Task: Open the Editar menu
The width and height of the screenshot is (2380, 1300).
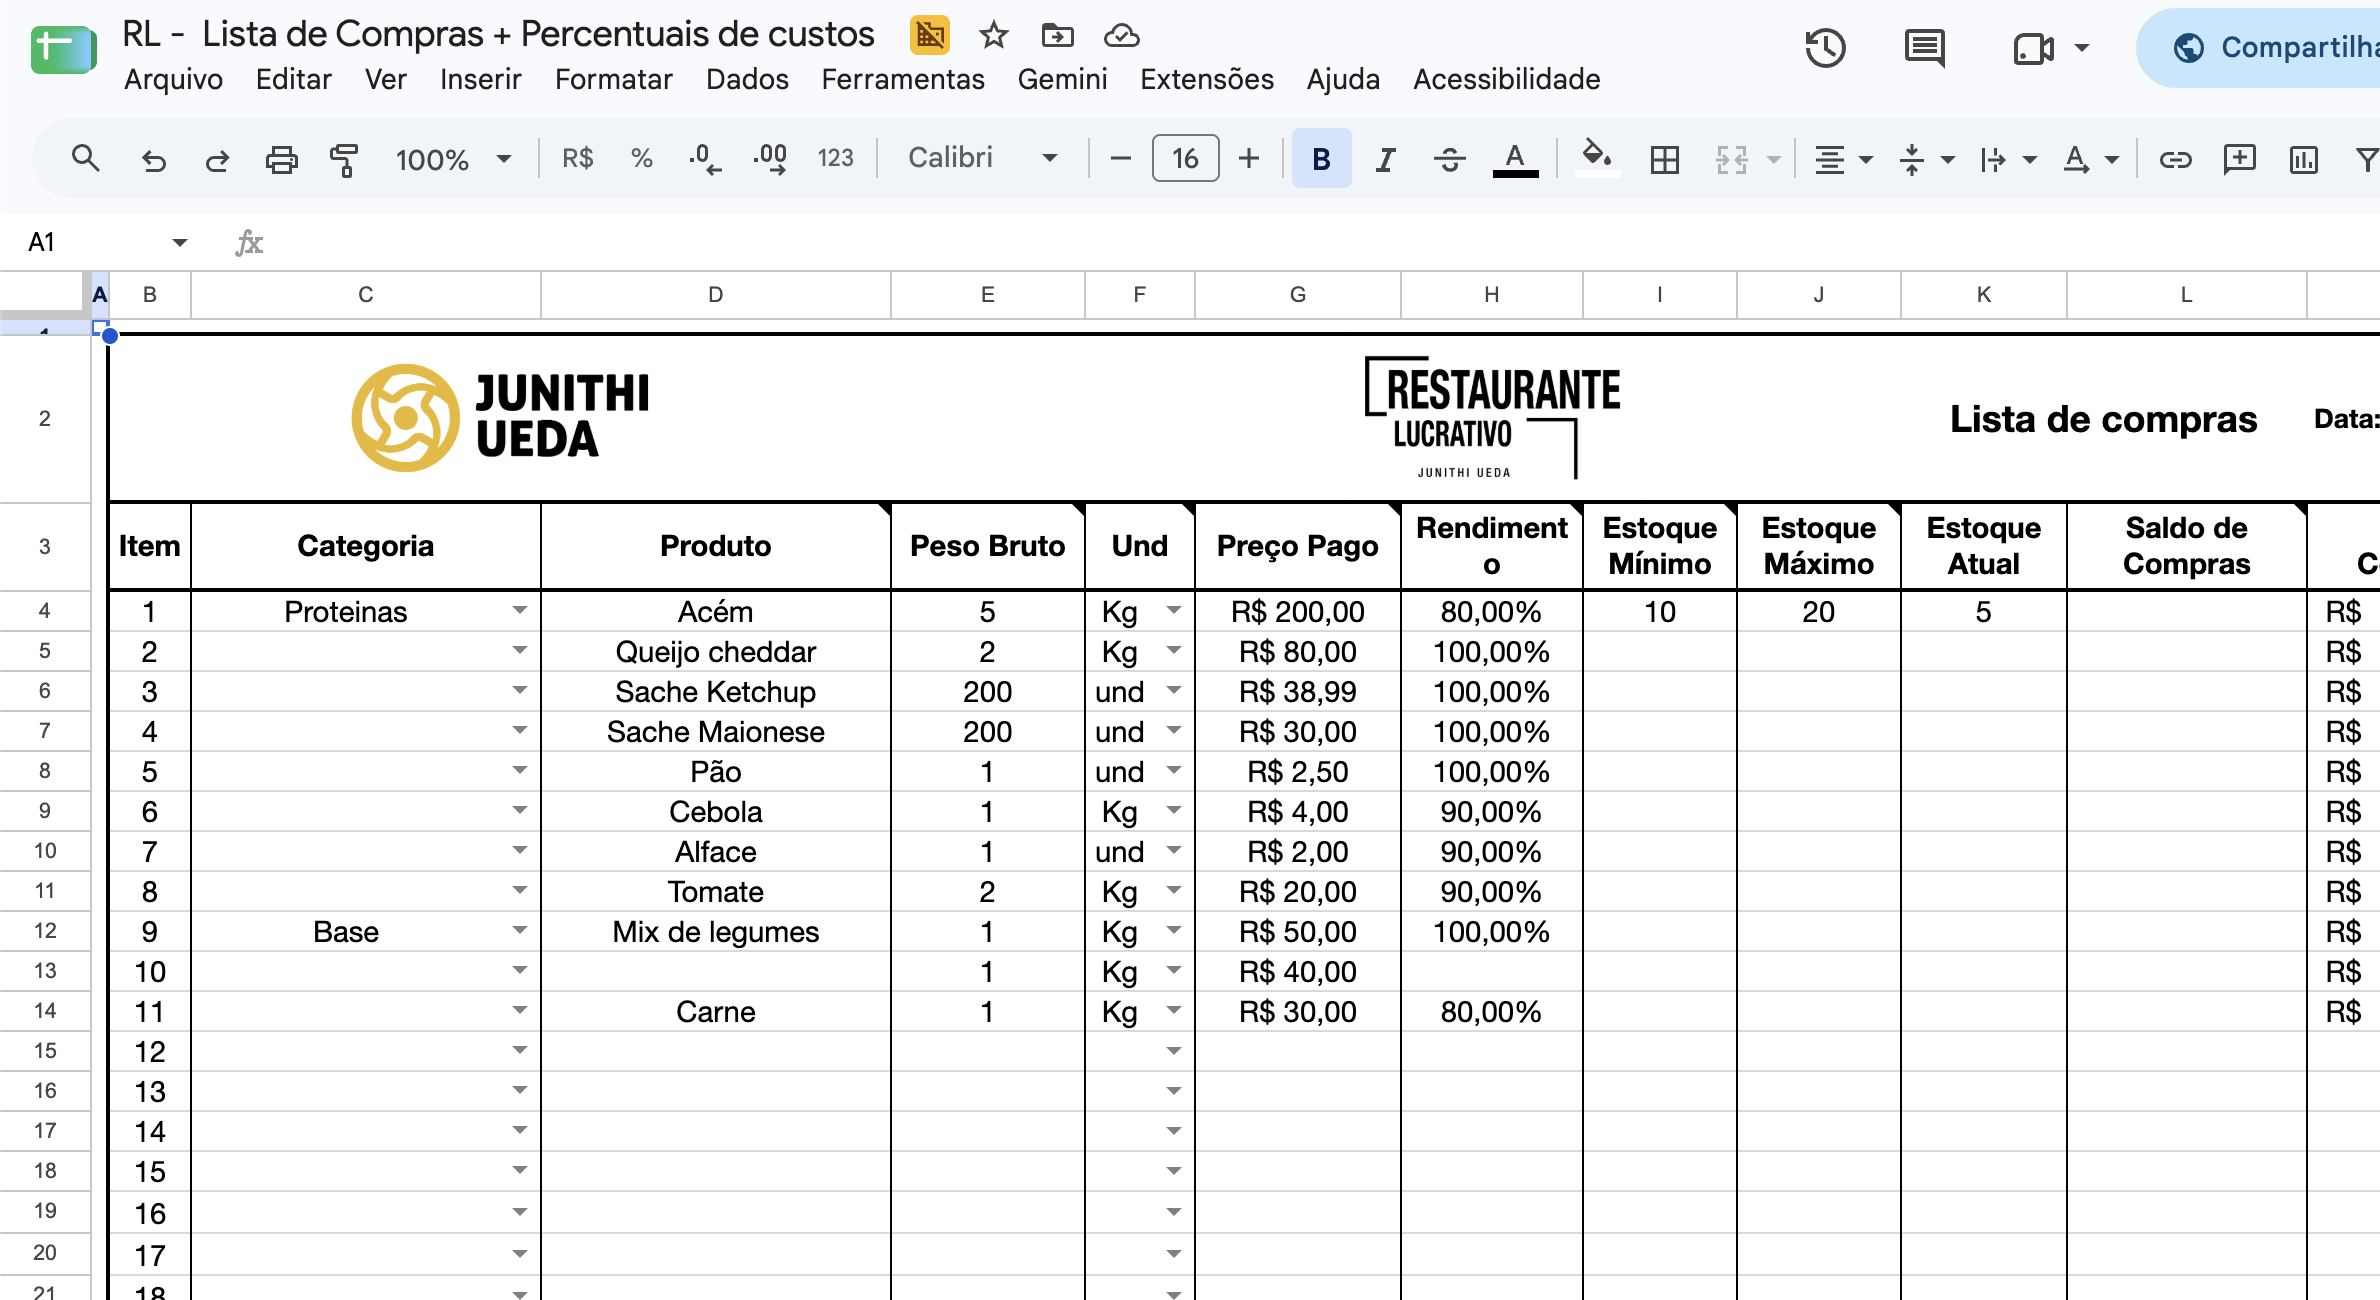Action: (293, 79)
